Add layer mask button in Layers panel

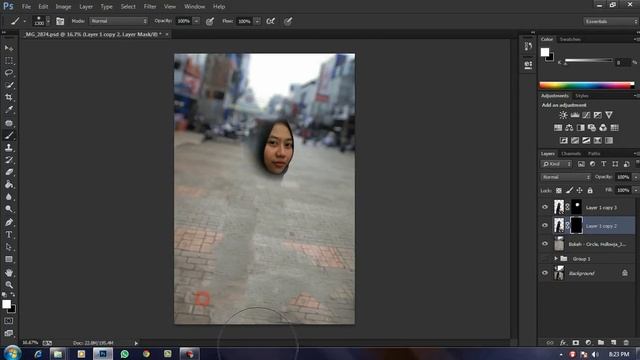(x=576, y=342)
